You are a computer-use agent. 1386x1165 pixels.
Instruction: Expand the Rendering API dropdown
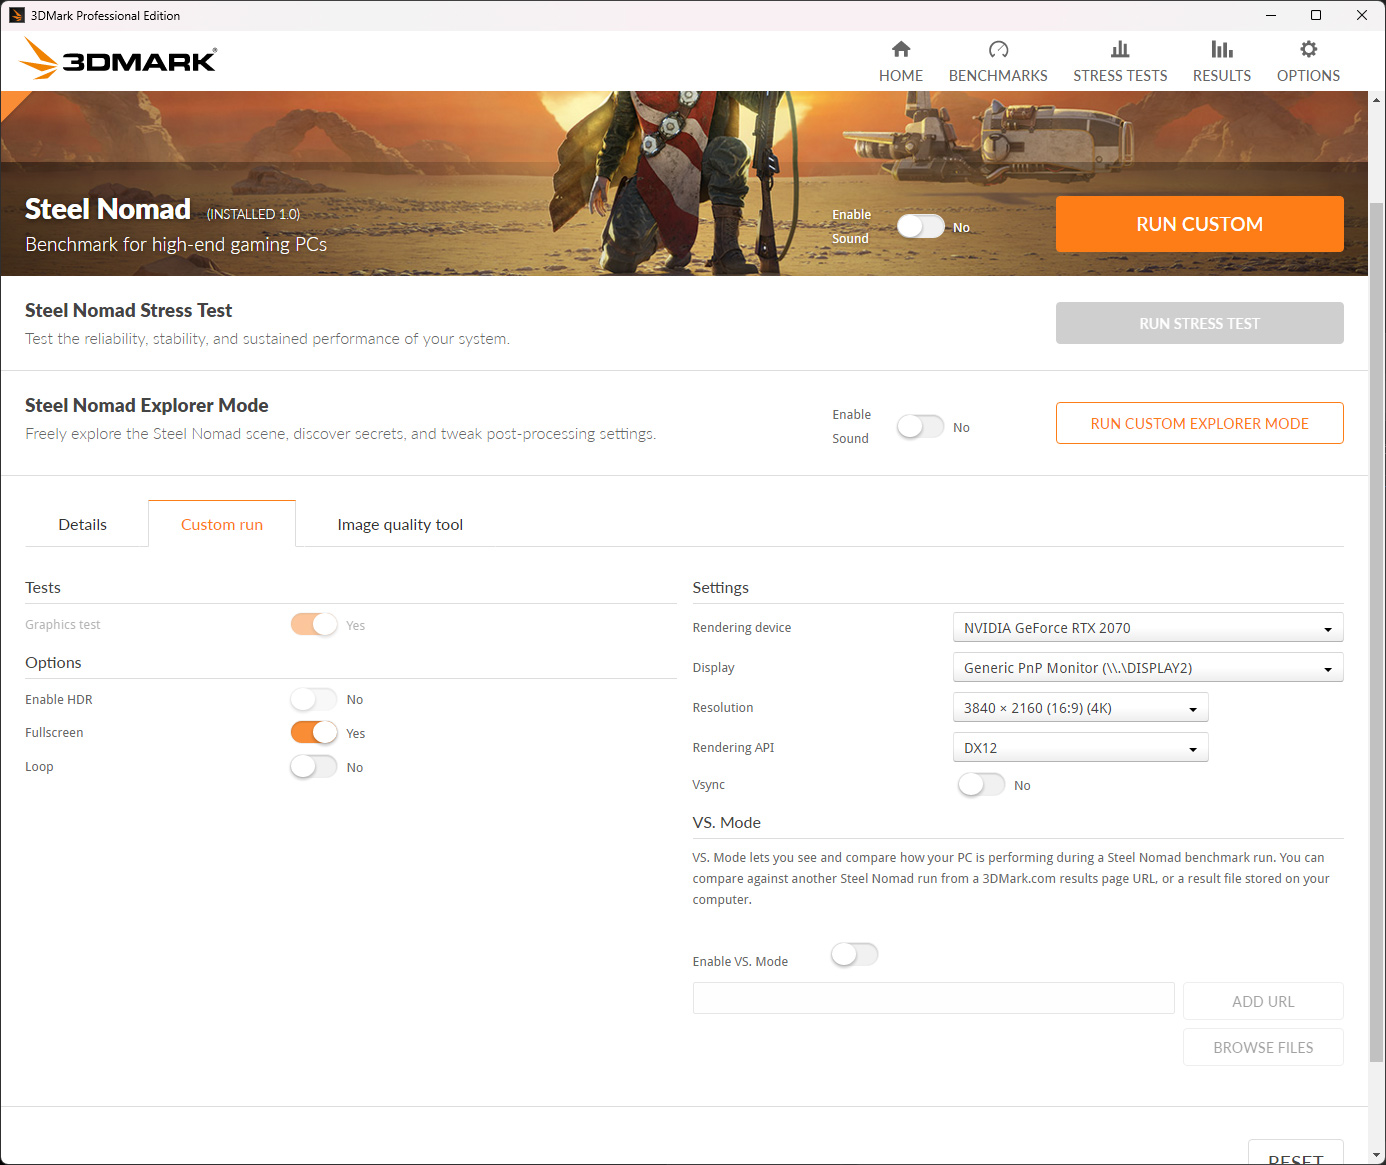click(x=1080, y=748)
